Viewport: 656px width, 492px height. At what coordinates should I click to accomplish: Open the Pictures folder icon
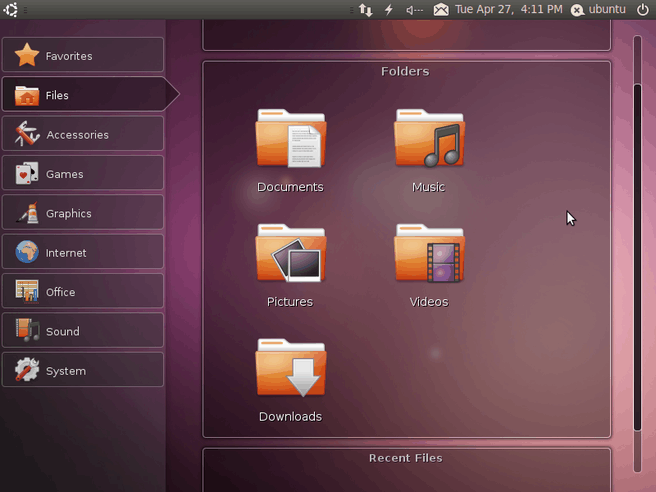[x=291, y=253]
